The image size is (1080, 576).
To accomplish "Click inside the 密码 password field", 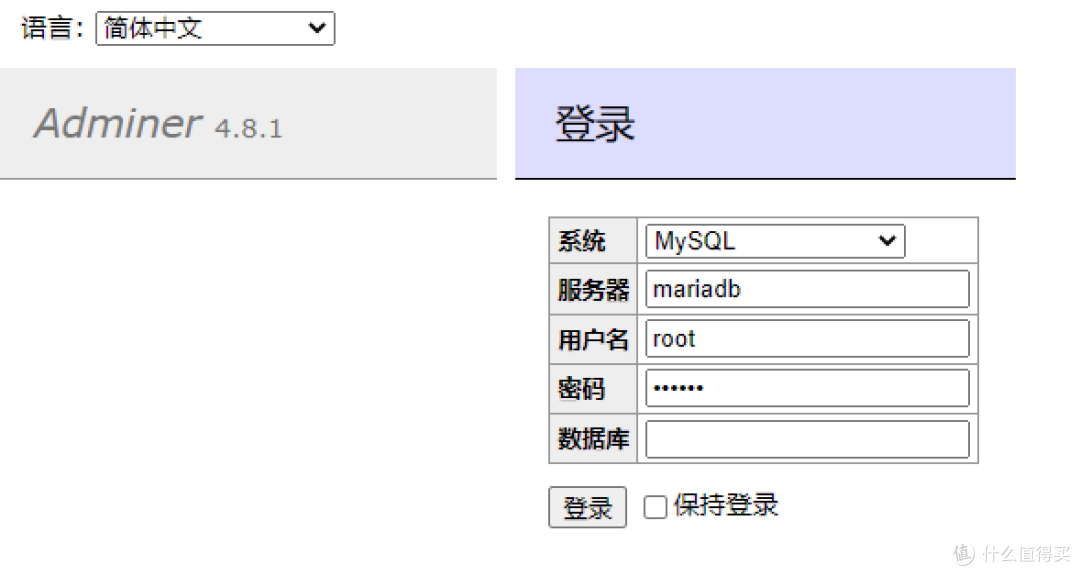I will [x=807, y=388].
